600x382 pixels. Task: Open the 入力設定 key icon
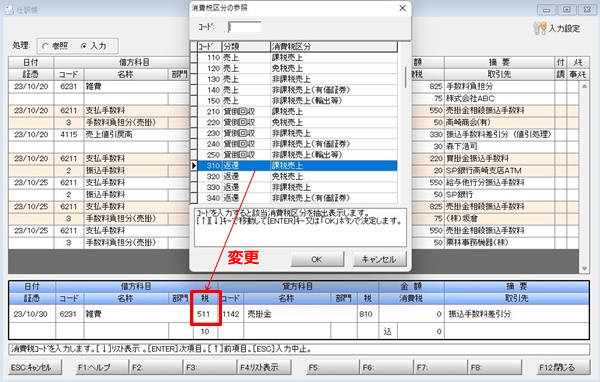(x=539, y=28)
